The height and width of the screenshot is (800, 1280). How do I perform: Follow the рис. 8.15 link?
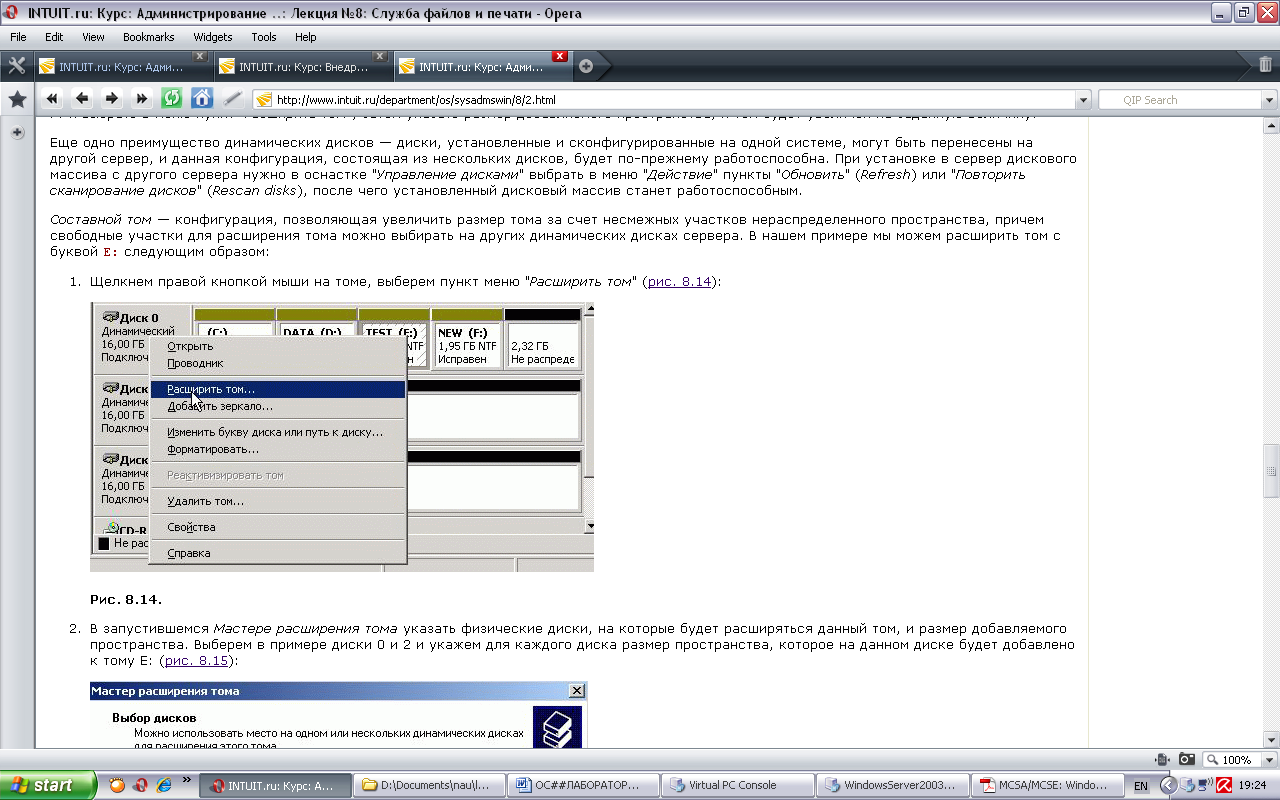coord(196,661)
